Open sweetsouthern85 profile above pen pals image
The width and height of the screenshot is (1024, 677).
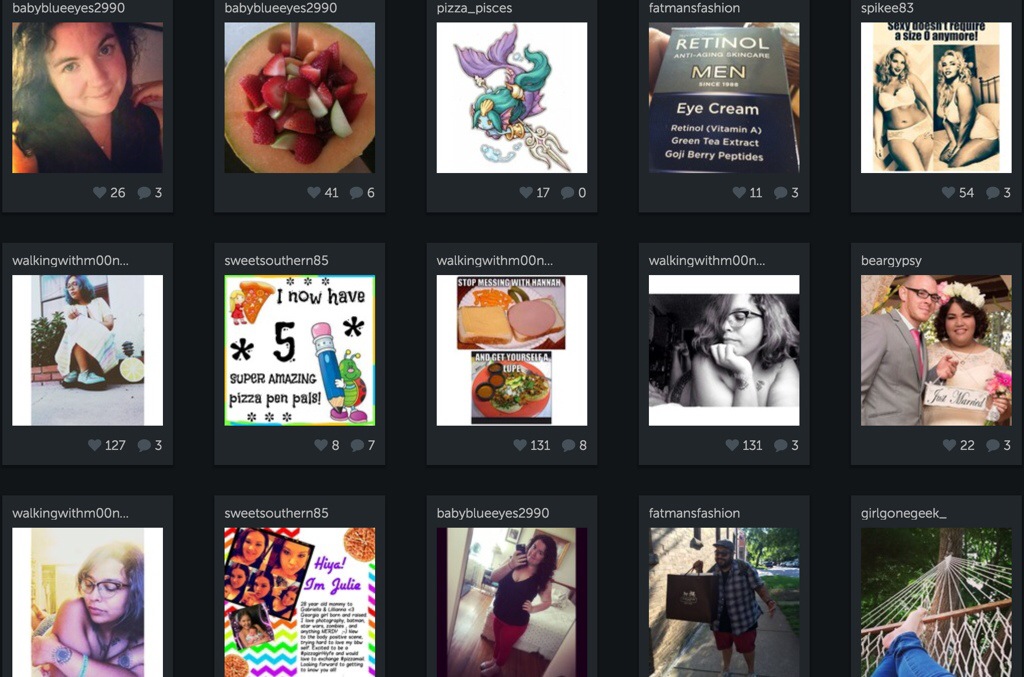(x=276, y=260)
